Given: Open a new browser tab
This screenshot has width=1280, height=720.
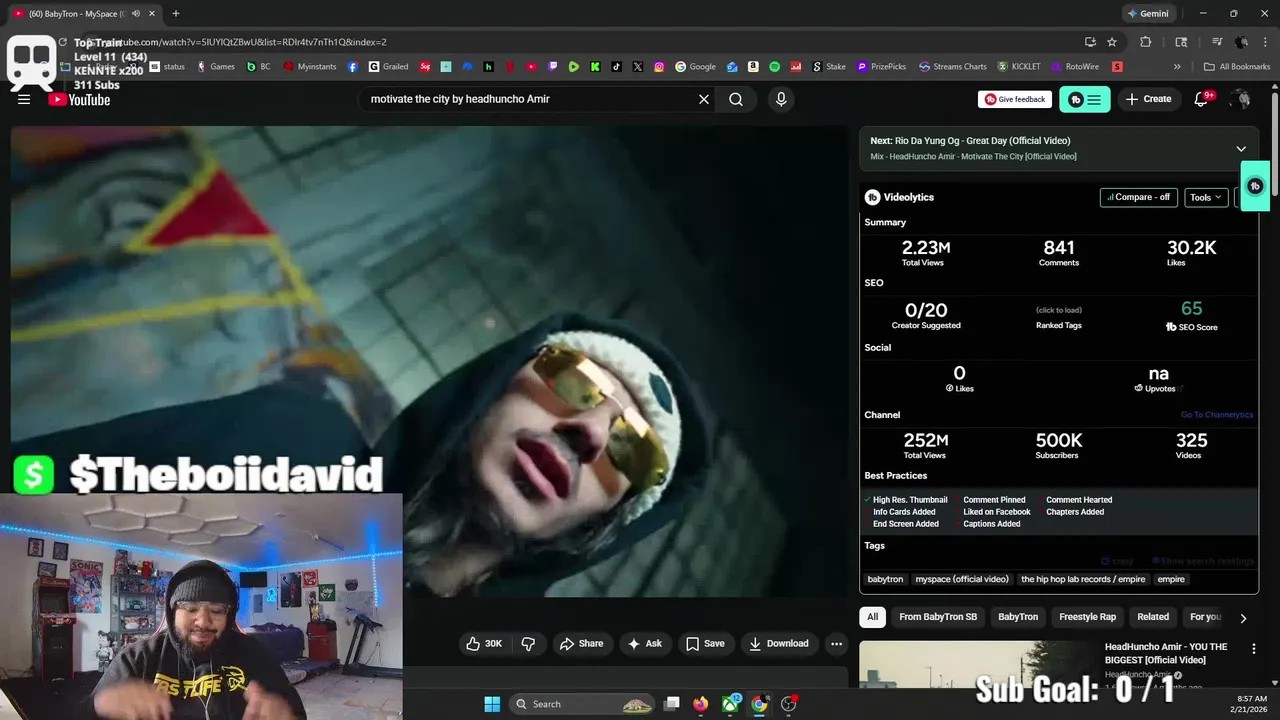Looking at the screenshot, I should 175,14.
